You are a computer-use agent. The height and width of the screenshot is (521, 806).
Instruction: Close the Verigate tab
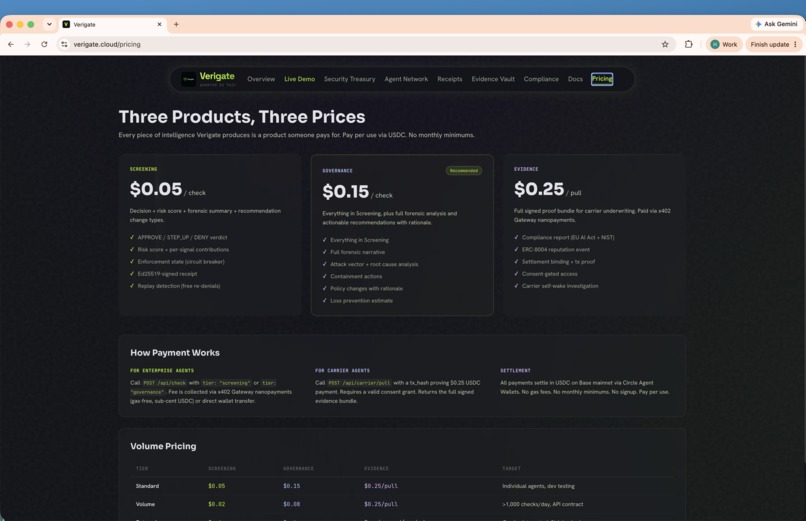click(x=159, y=24)
